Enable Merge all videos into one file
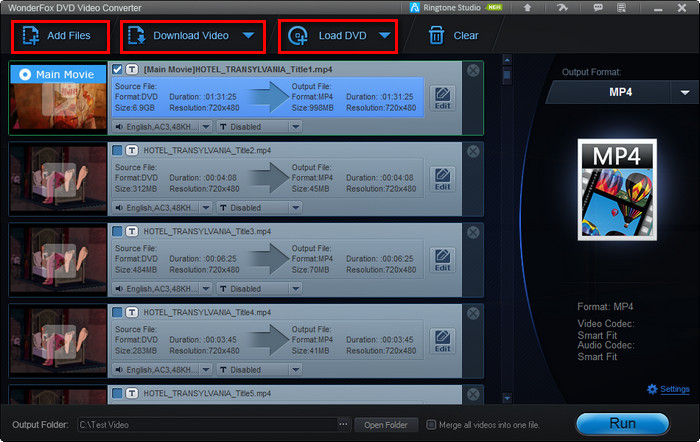 [x=431, y=425]
